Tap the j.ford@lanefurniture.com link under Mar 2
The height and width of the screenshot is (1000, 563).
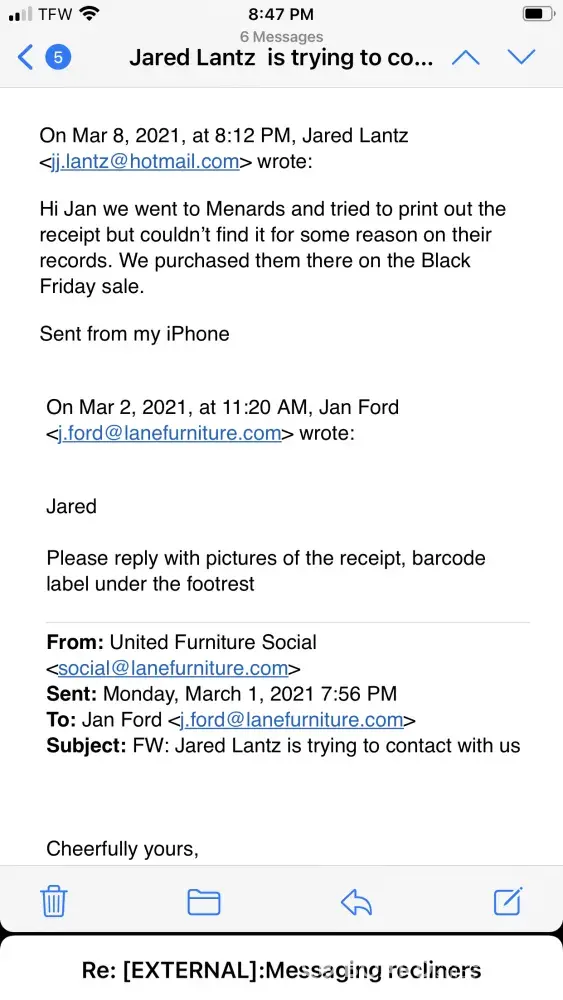pos(170,433)
